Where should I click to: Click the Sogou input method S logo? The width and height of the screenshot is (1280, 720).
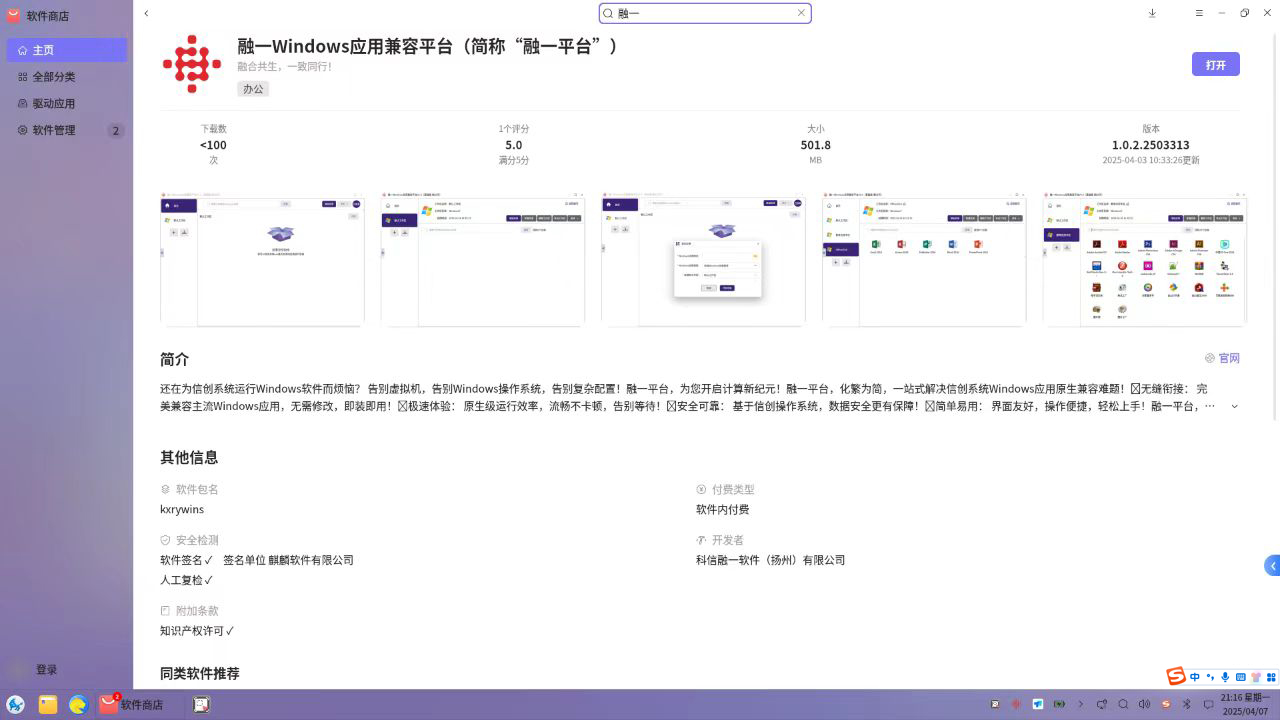1176,677
